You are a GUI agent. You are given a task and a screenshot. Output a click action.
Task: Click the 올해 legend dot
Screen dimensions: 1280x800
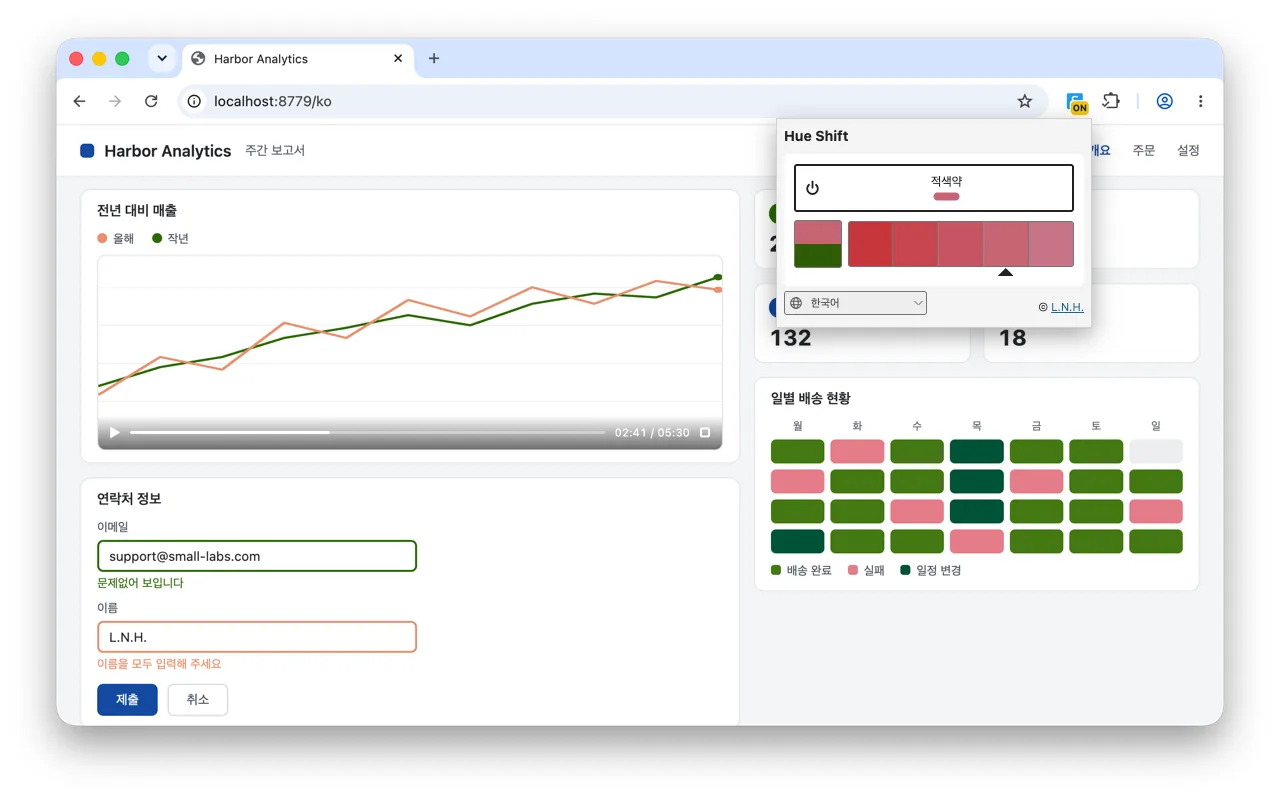click(x=102, y=238)
